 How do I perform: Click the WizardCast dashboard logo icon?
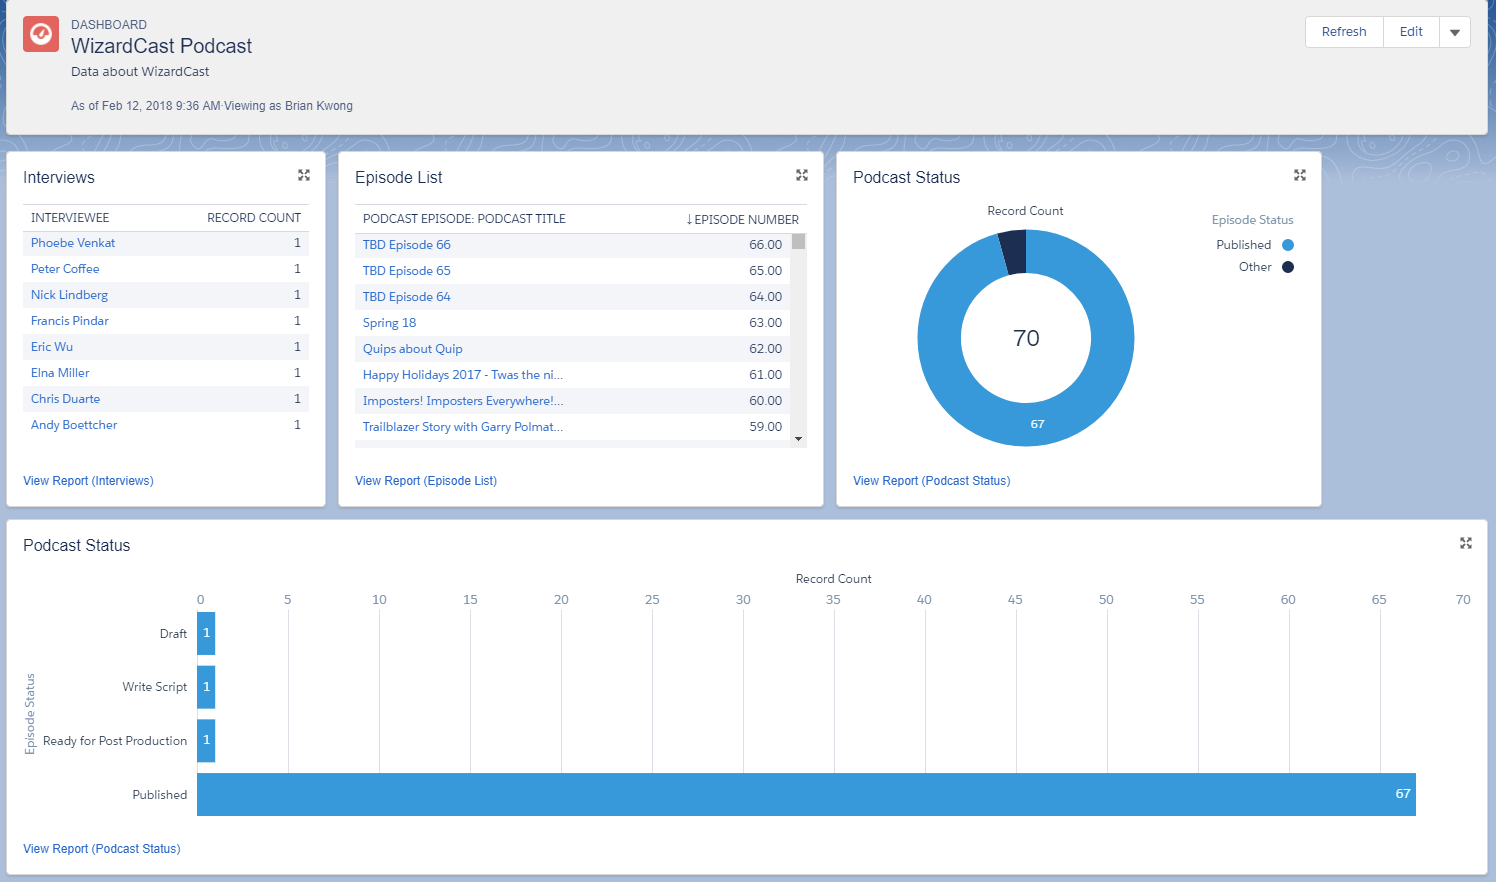click(x=41, y=34)
